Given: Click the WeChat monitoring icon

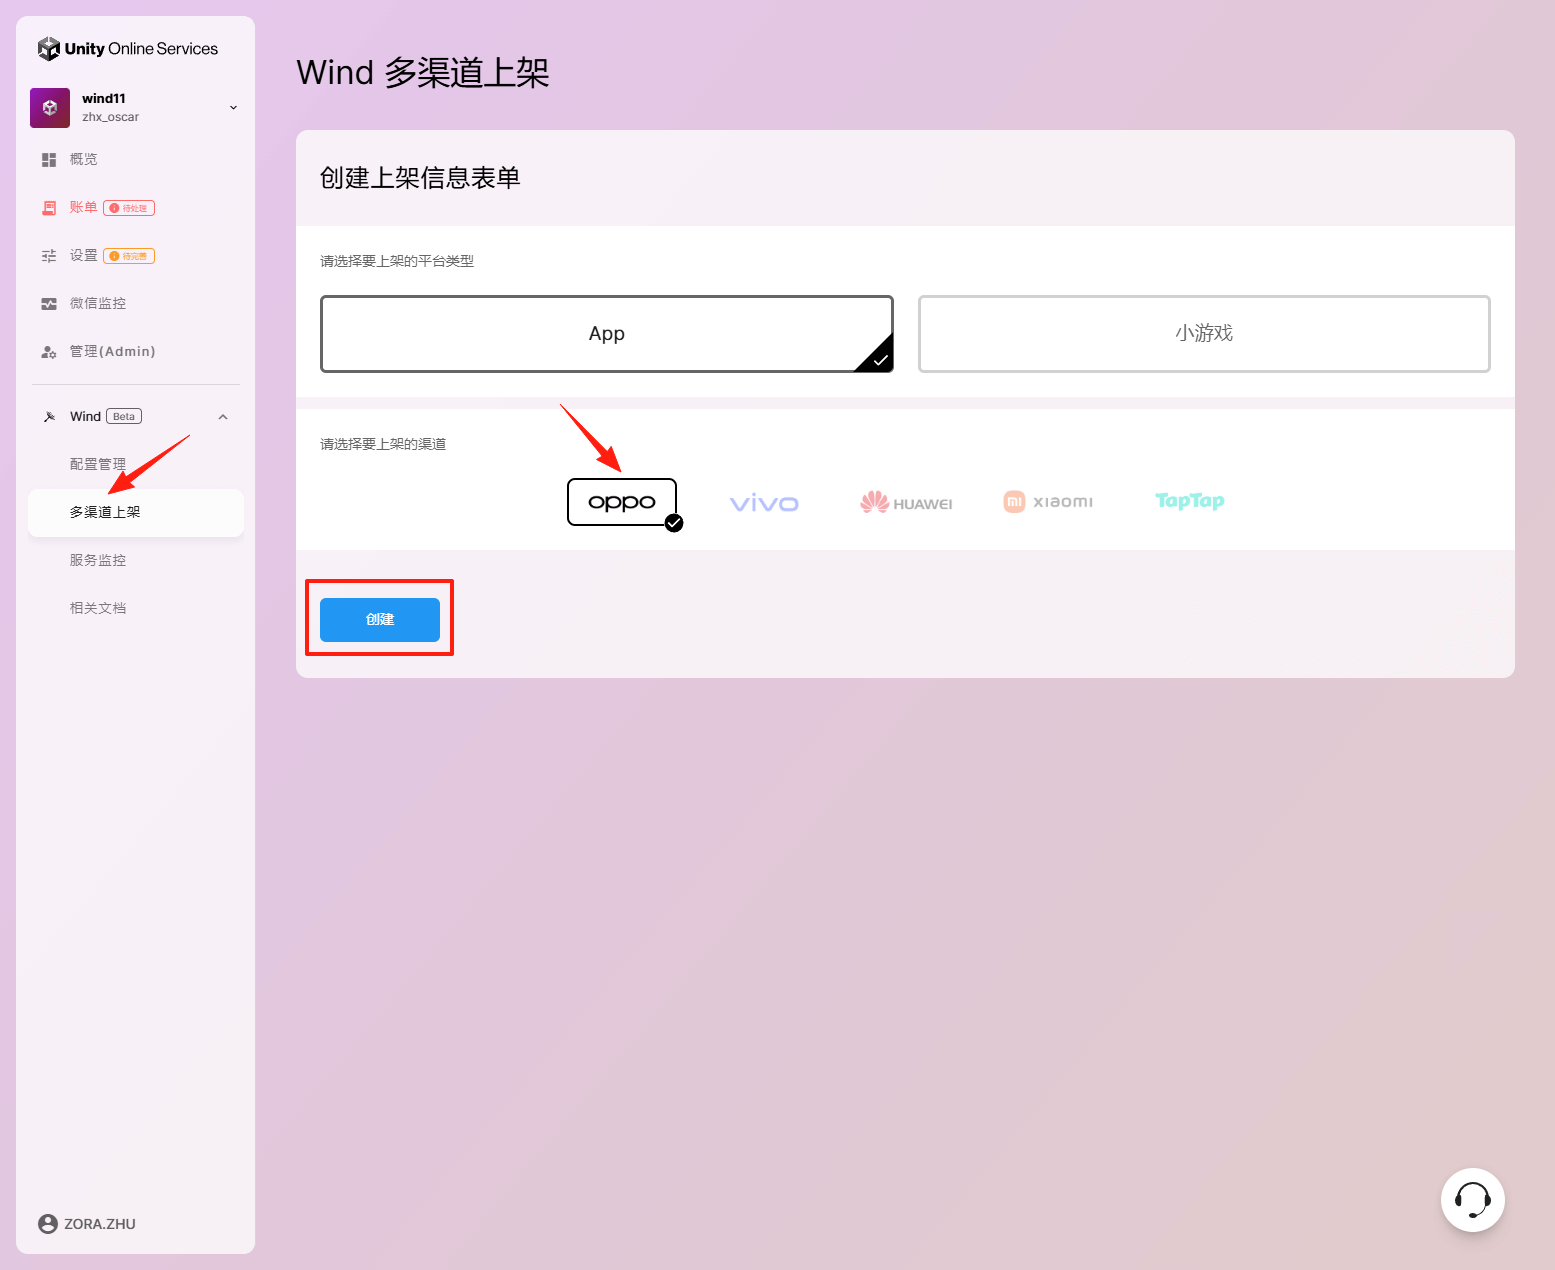Looking at the screenshot, I should [49, 304].
